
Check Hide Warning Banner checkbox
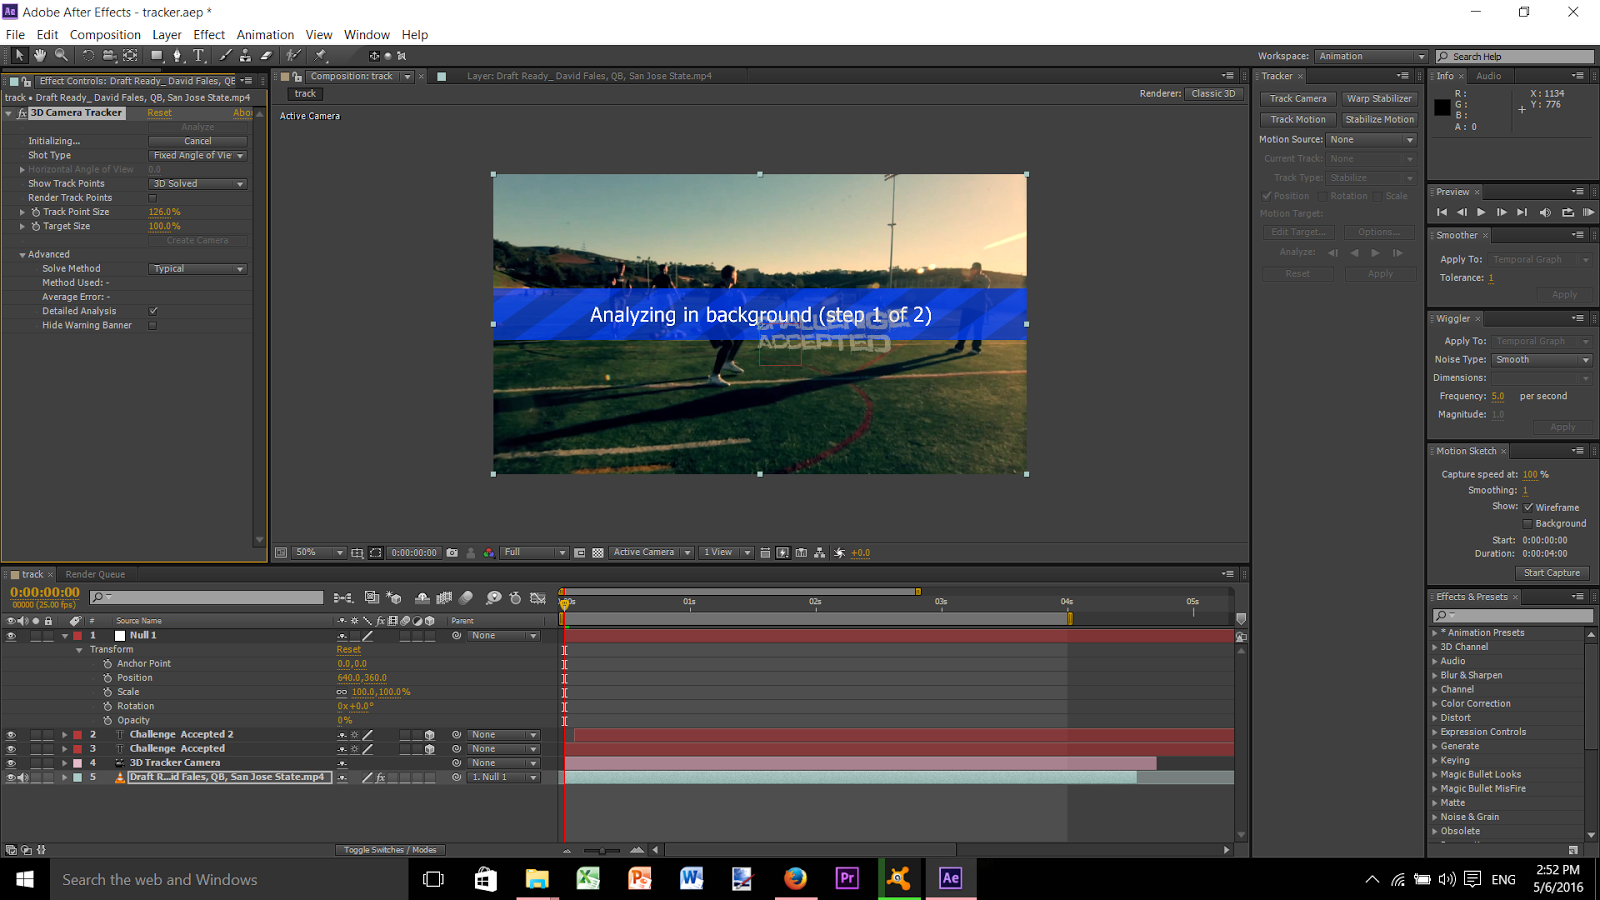click(x=153, y=325)
